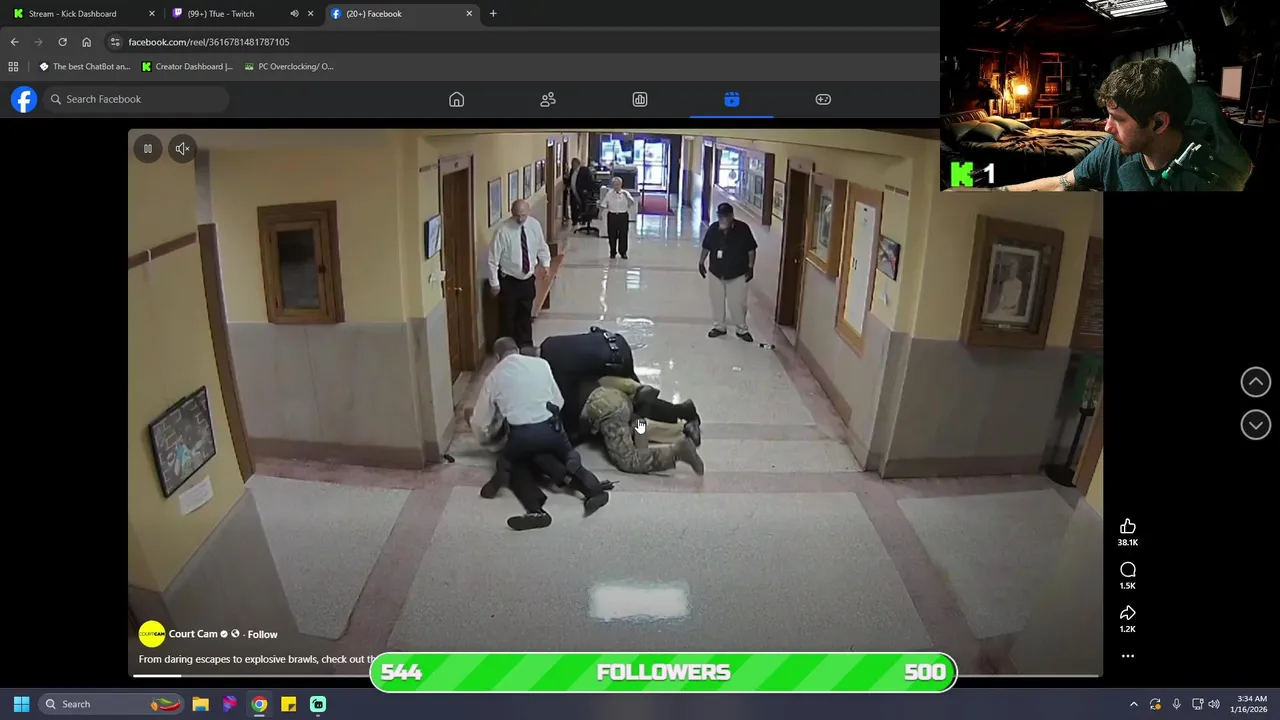Go to next reel down chevron
The height and width of the screenshot is (720, 1280).
coord(1256,425)
